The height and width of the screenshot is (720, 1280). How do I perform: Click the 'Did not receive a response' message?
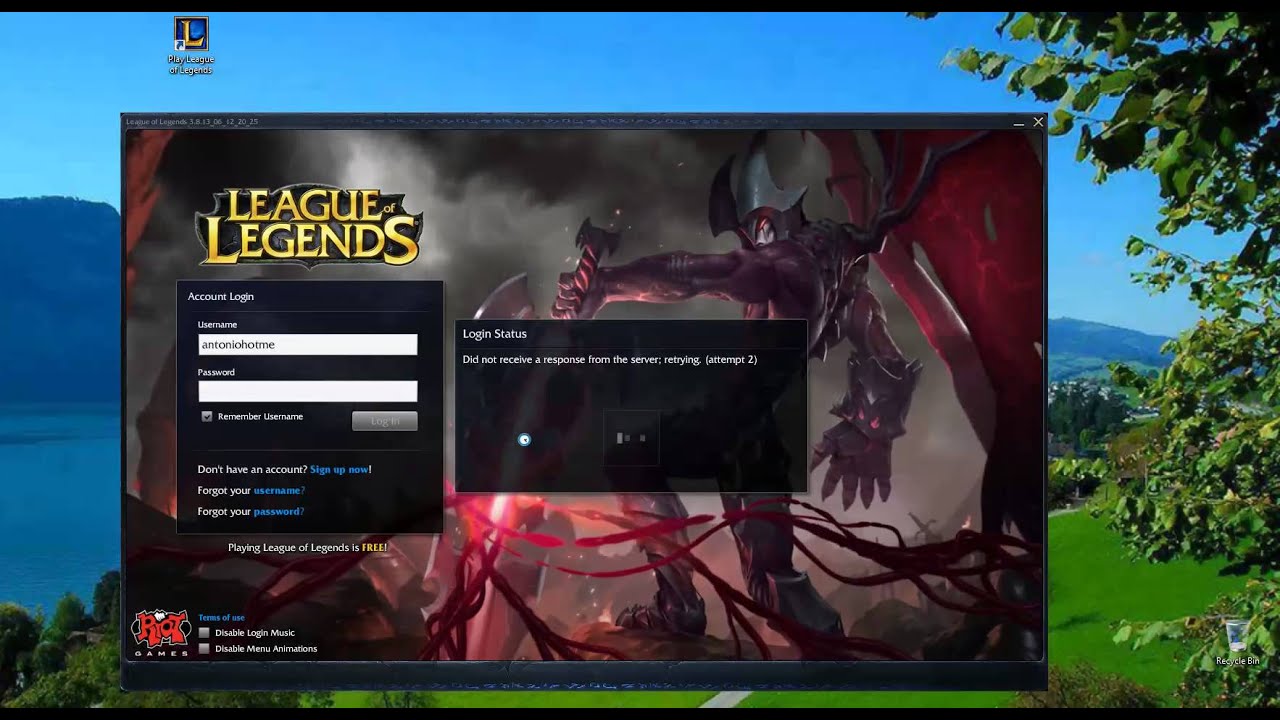(x=610, y=359)
